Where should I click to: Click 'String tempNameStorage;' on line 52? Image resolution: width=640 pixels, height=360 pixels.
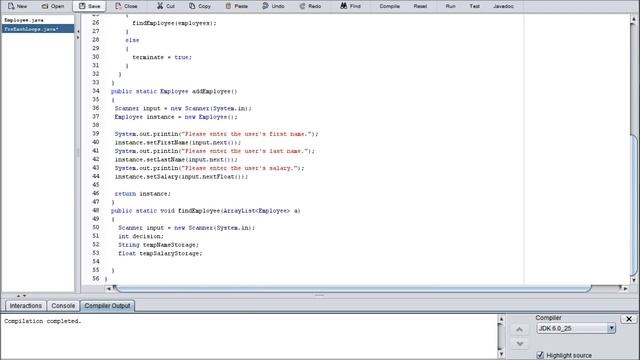pos(158,245)
